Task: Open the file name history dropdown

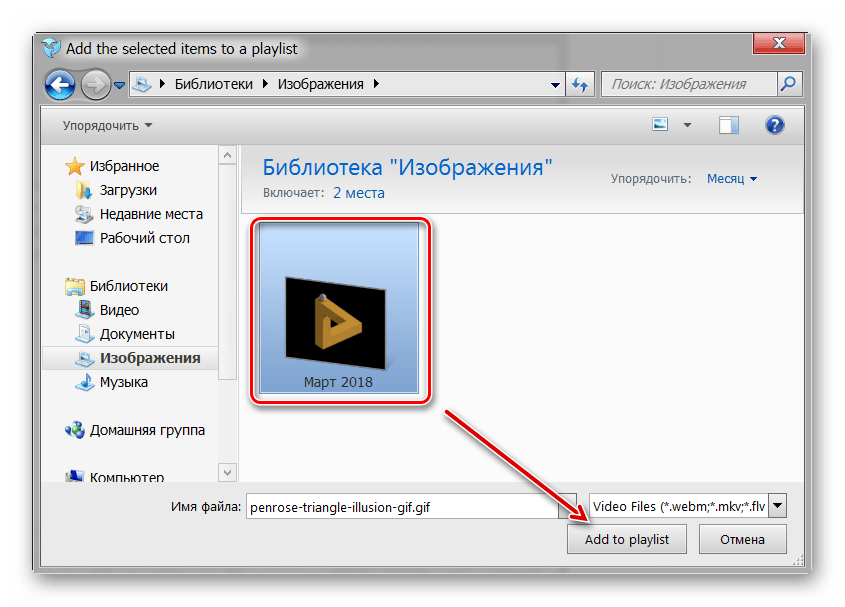Action: 567,507
